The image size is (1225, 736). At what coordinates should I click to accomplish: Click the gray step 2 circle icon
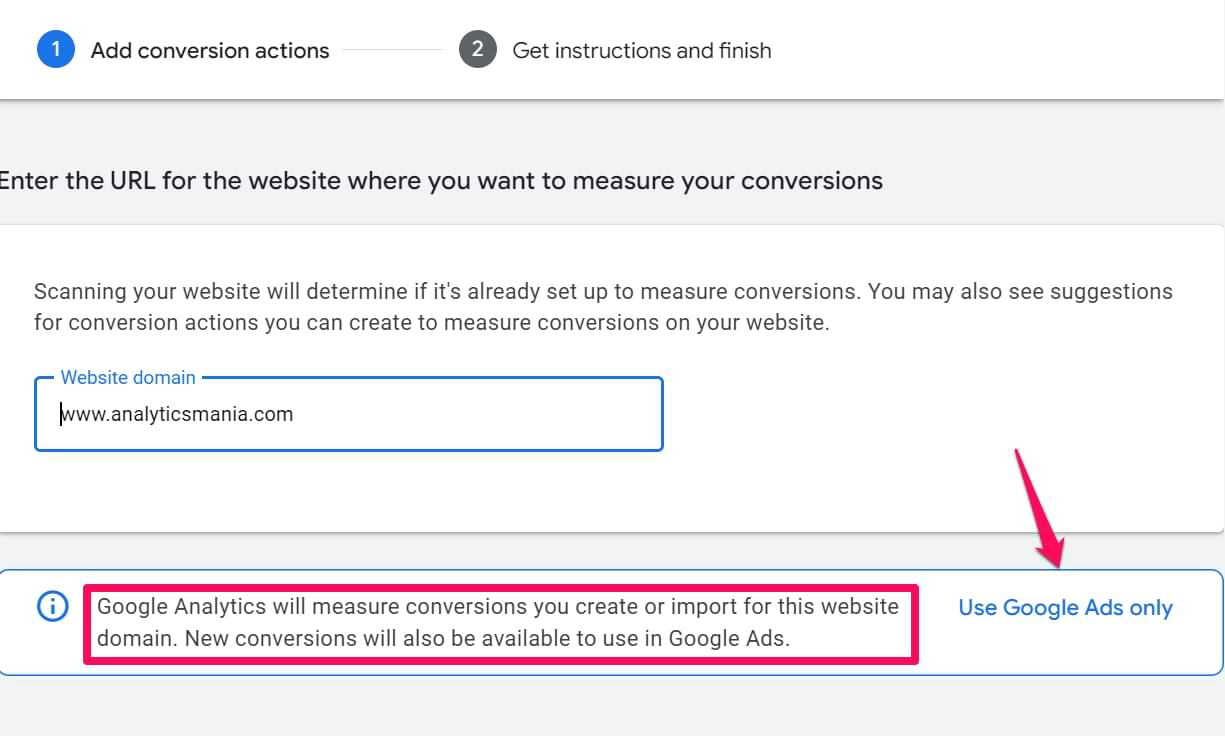(x=478, y=49)
